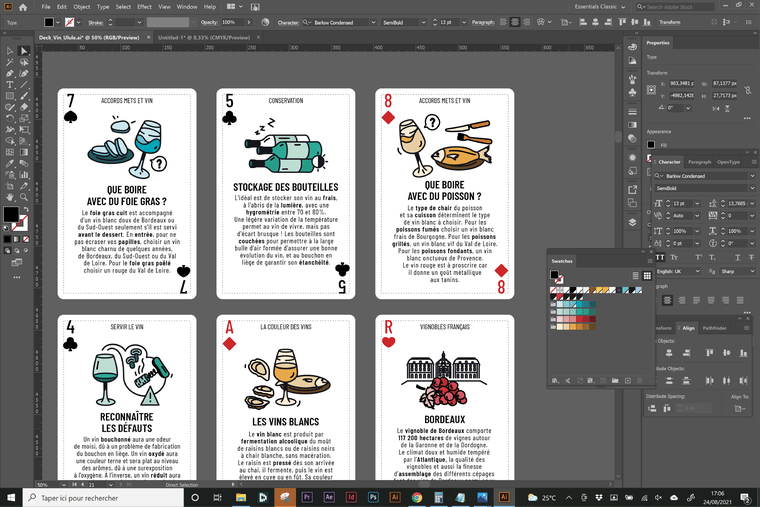Click Horizontal Align Center in Align panel
This screenshot has width=760, height=507.
669,353
